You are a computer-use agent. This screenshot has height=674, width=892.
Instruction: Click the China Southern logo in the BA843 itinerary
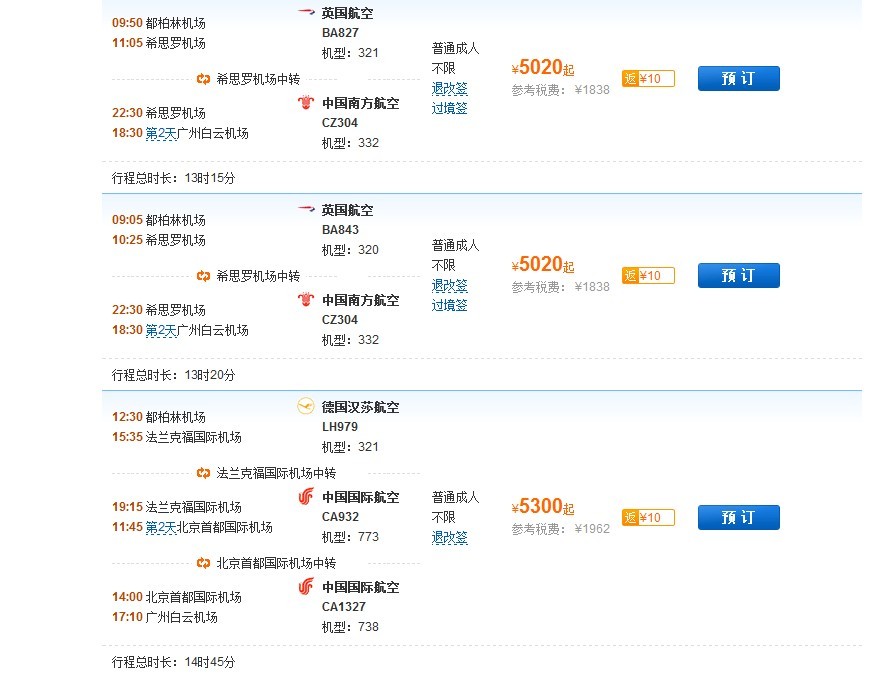point(306,300)
